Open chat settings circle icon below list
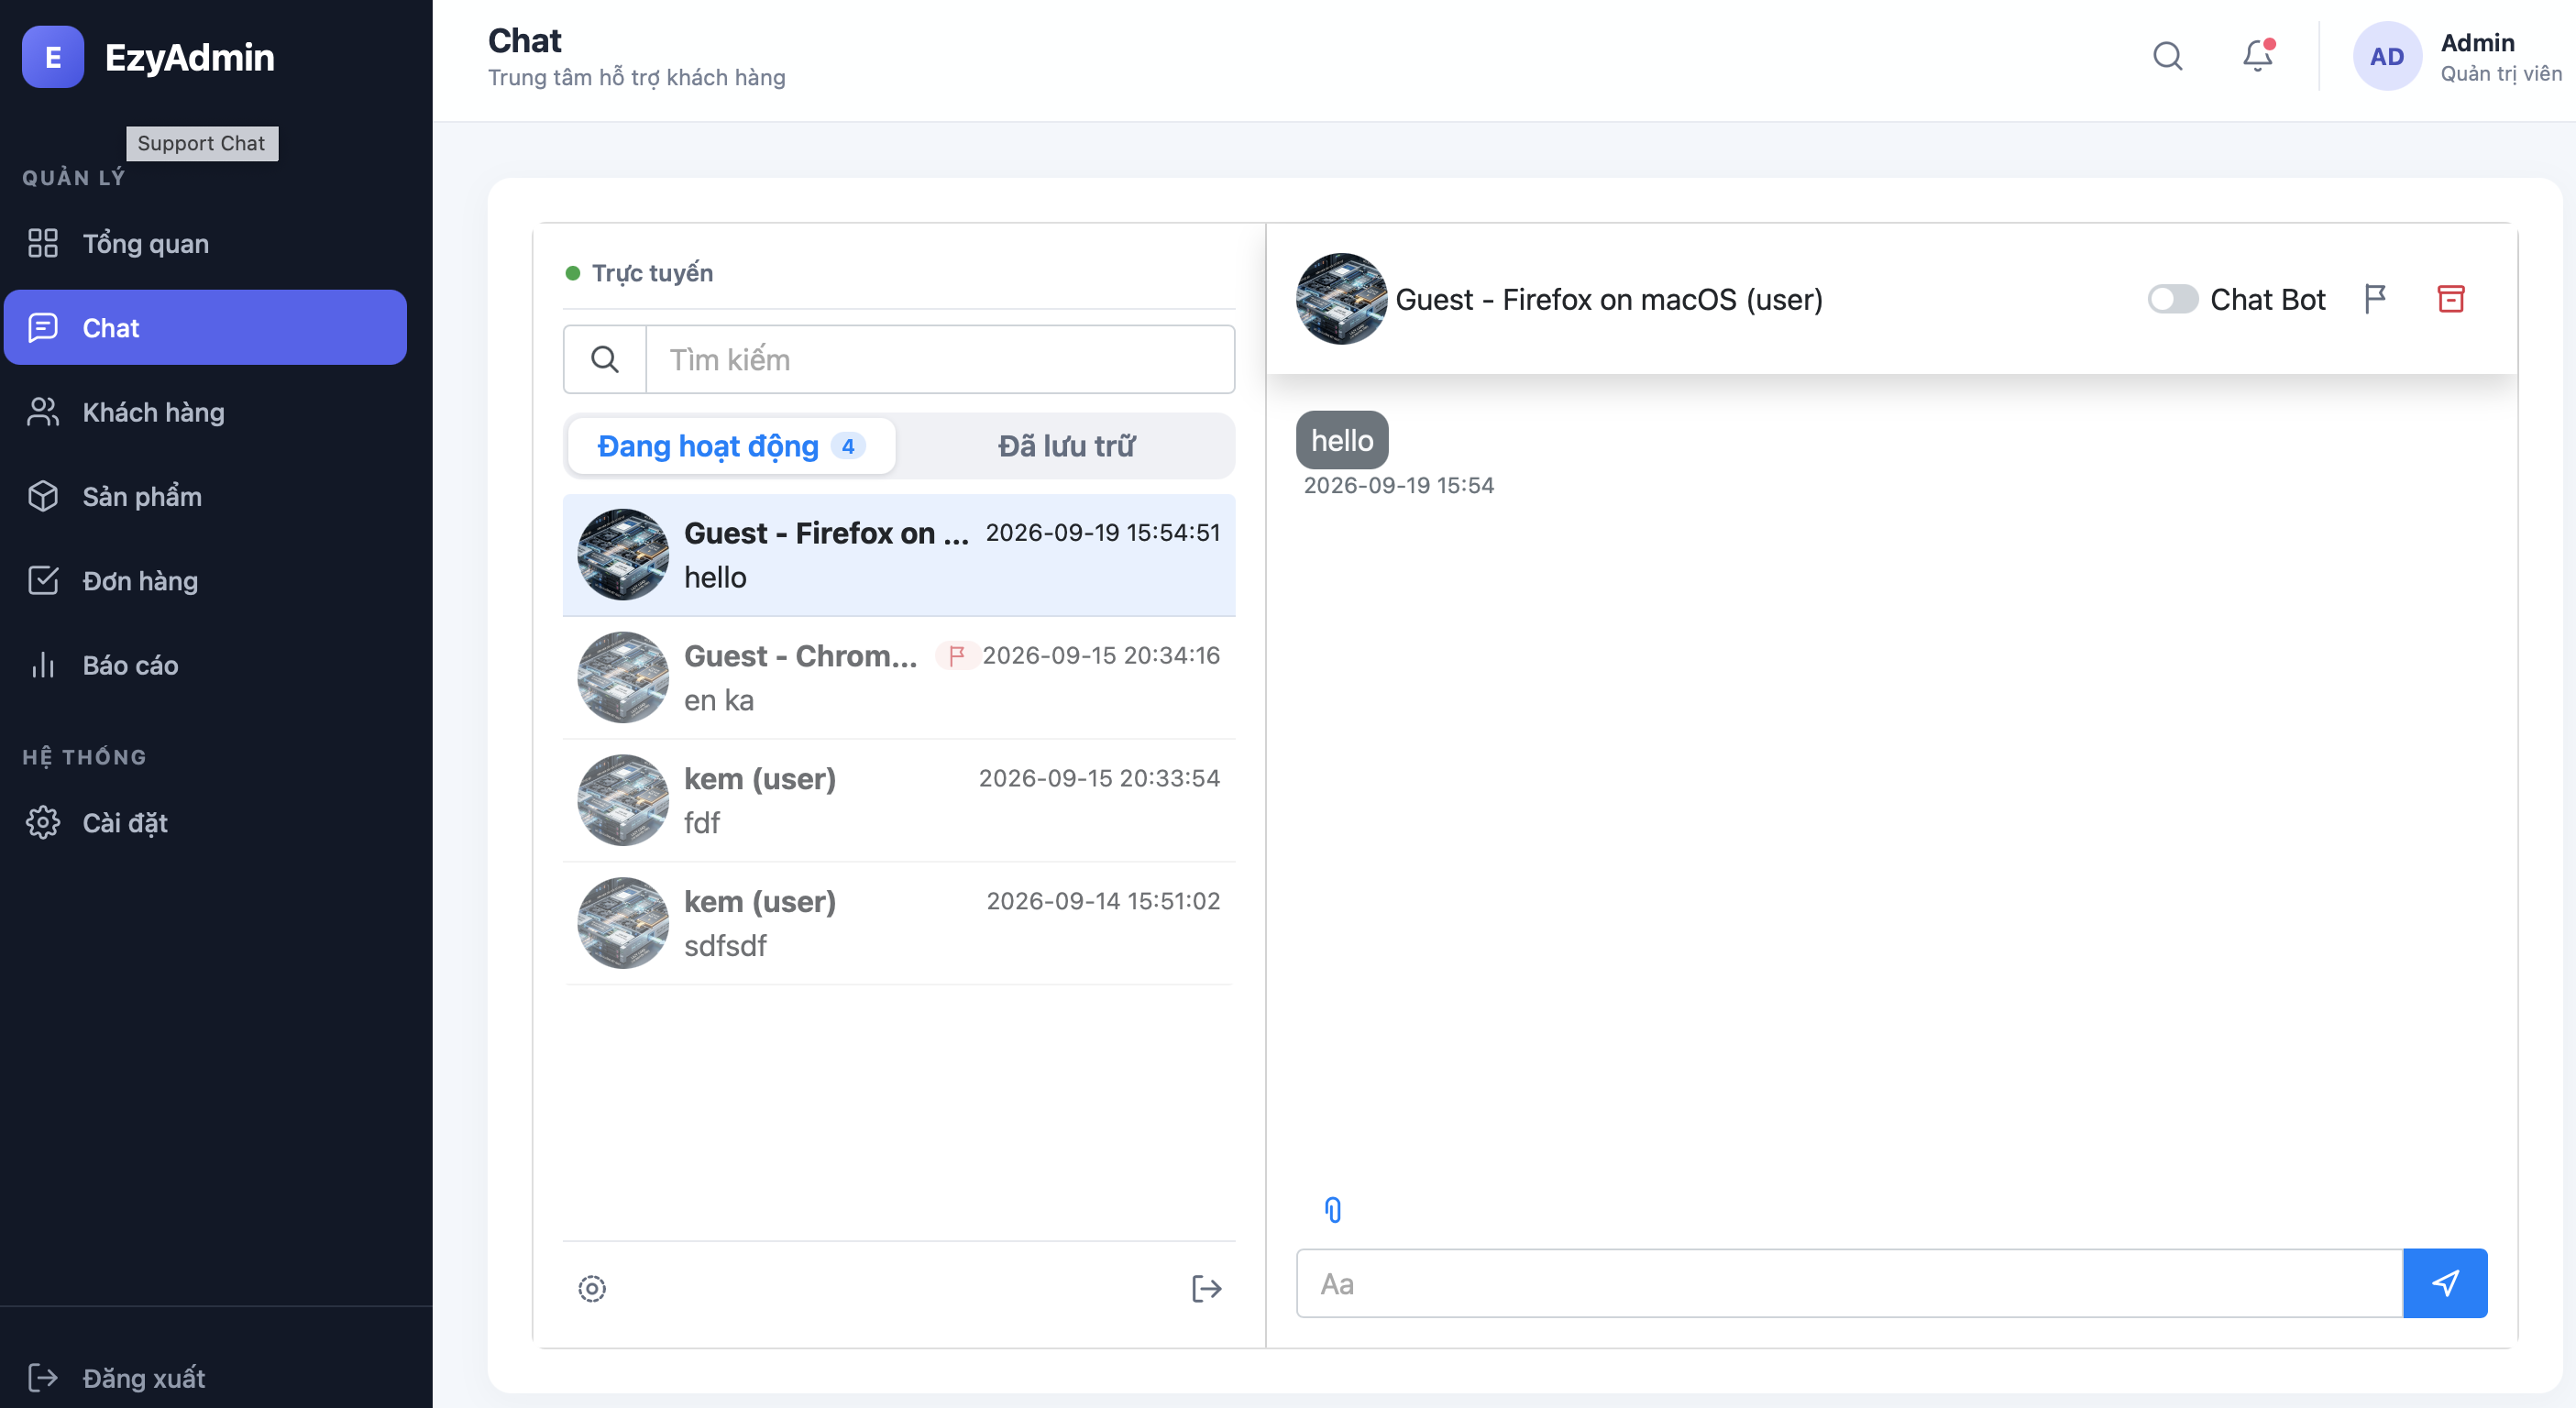 click(x=592, y=1288)
